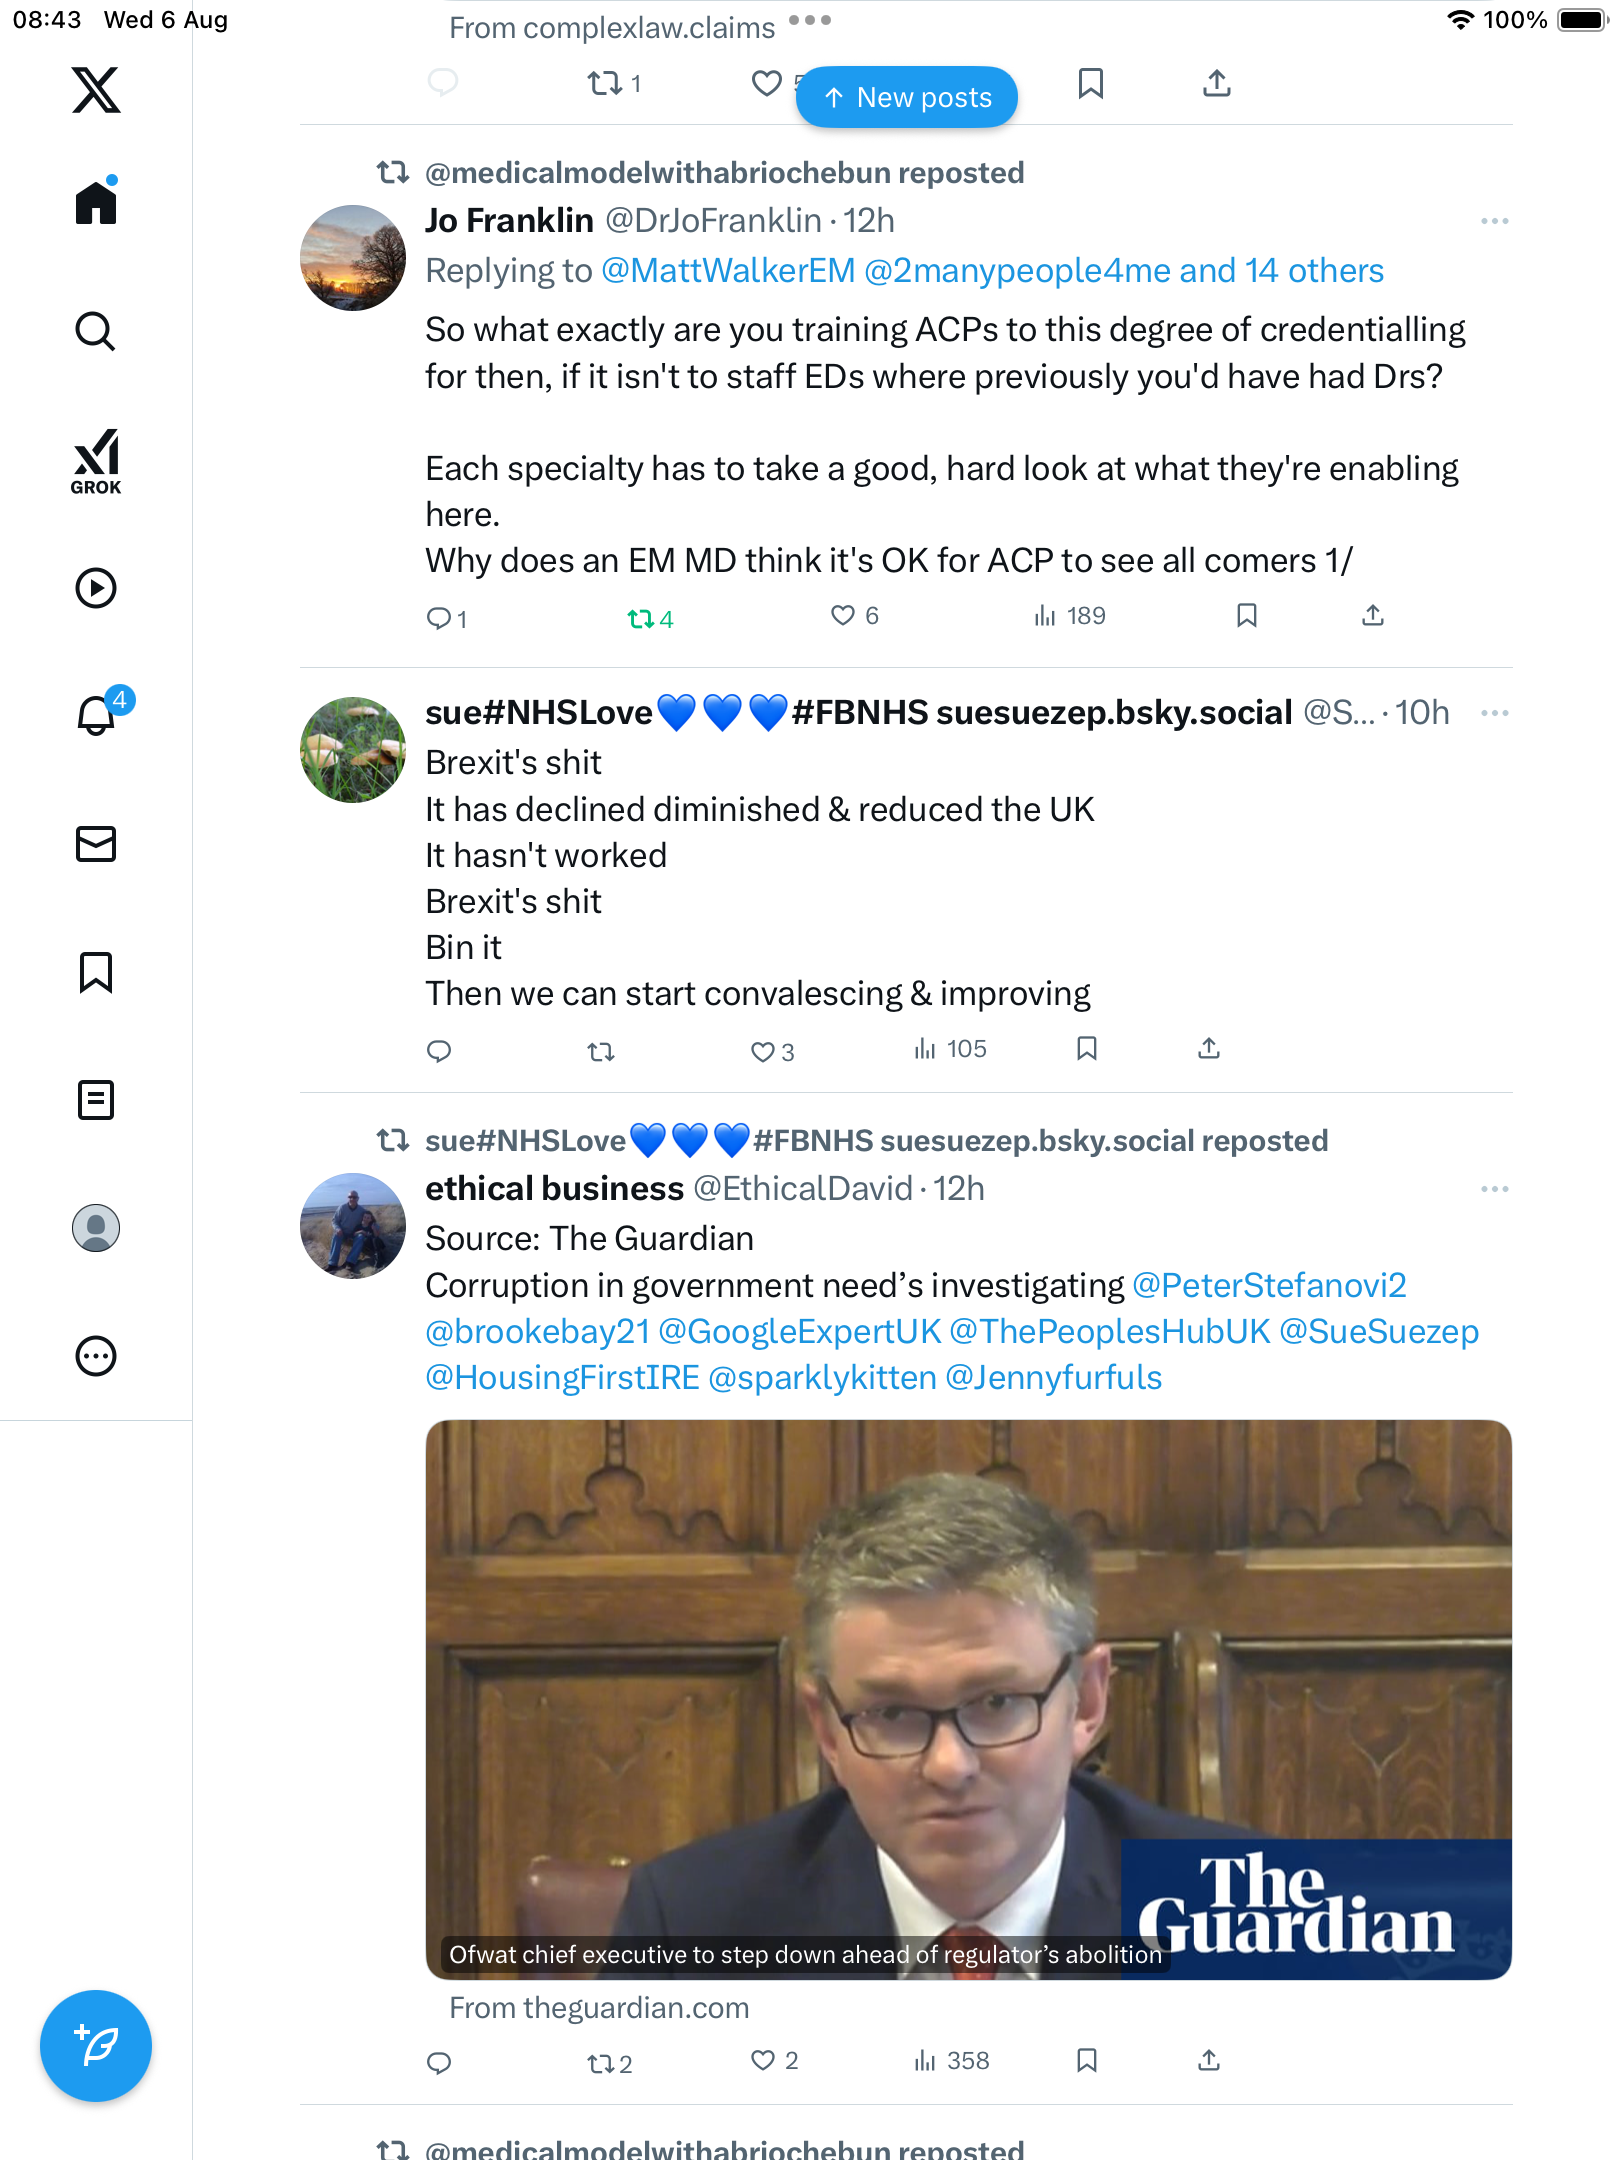The height and width of the screenshot is (2160, 1620).
Task: Open more options on Jo Franklin's post
Action: [1494, 221]
